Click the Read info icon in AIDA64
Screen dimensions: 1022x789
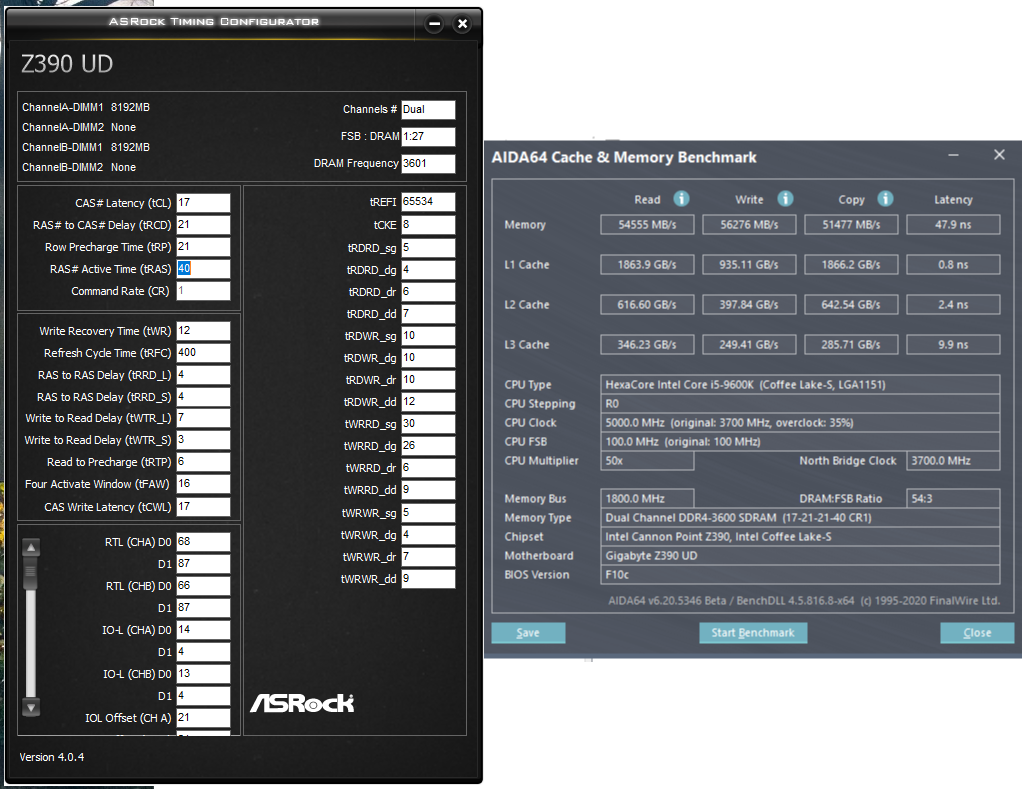[x=681, y=199]
